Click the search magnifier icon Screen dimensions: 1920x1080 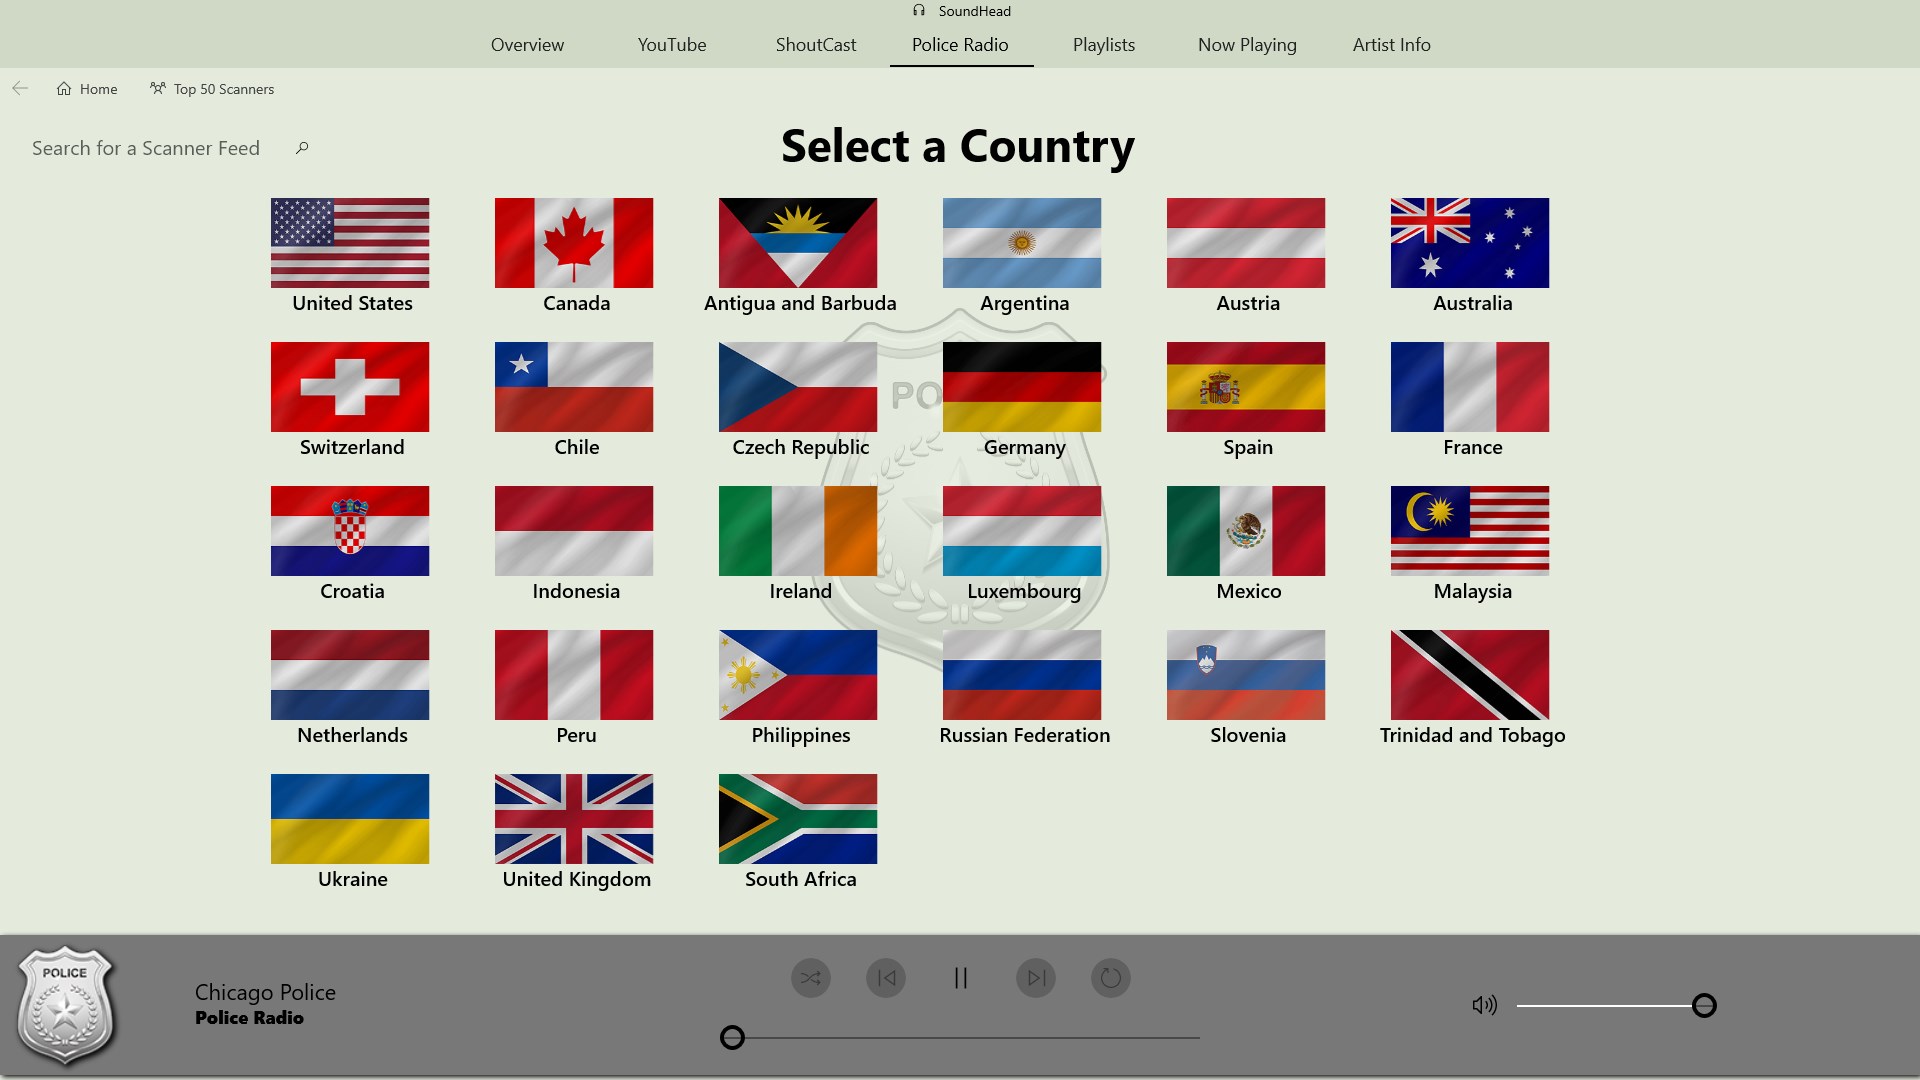click(302, 148)
